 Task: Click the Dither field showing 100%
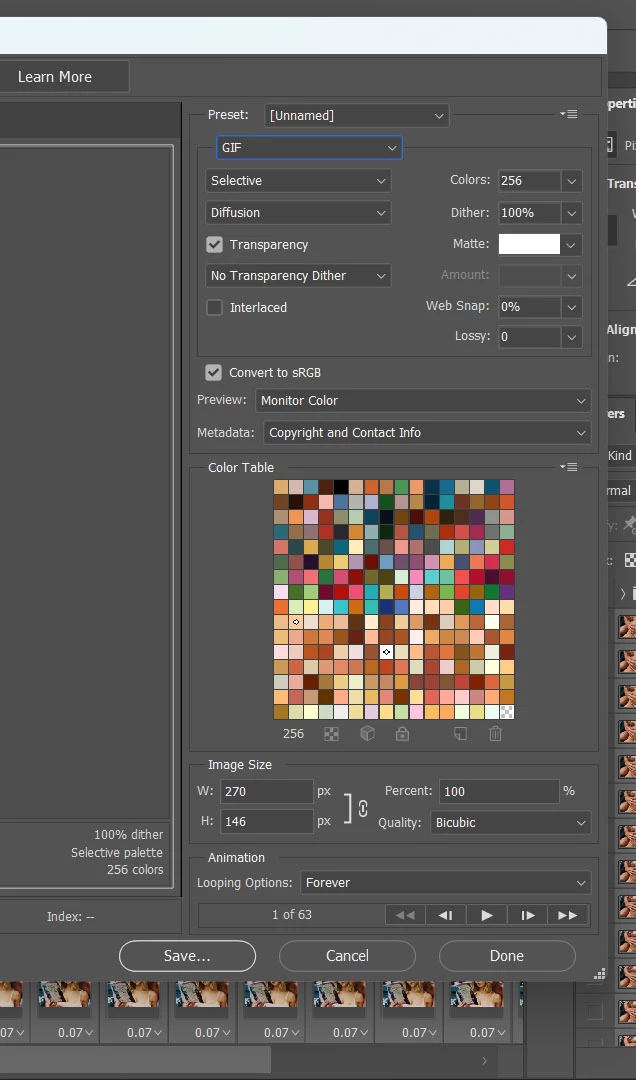tap(529, 214)
